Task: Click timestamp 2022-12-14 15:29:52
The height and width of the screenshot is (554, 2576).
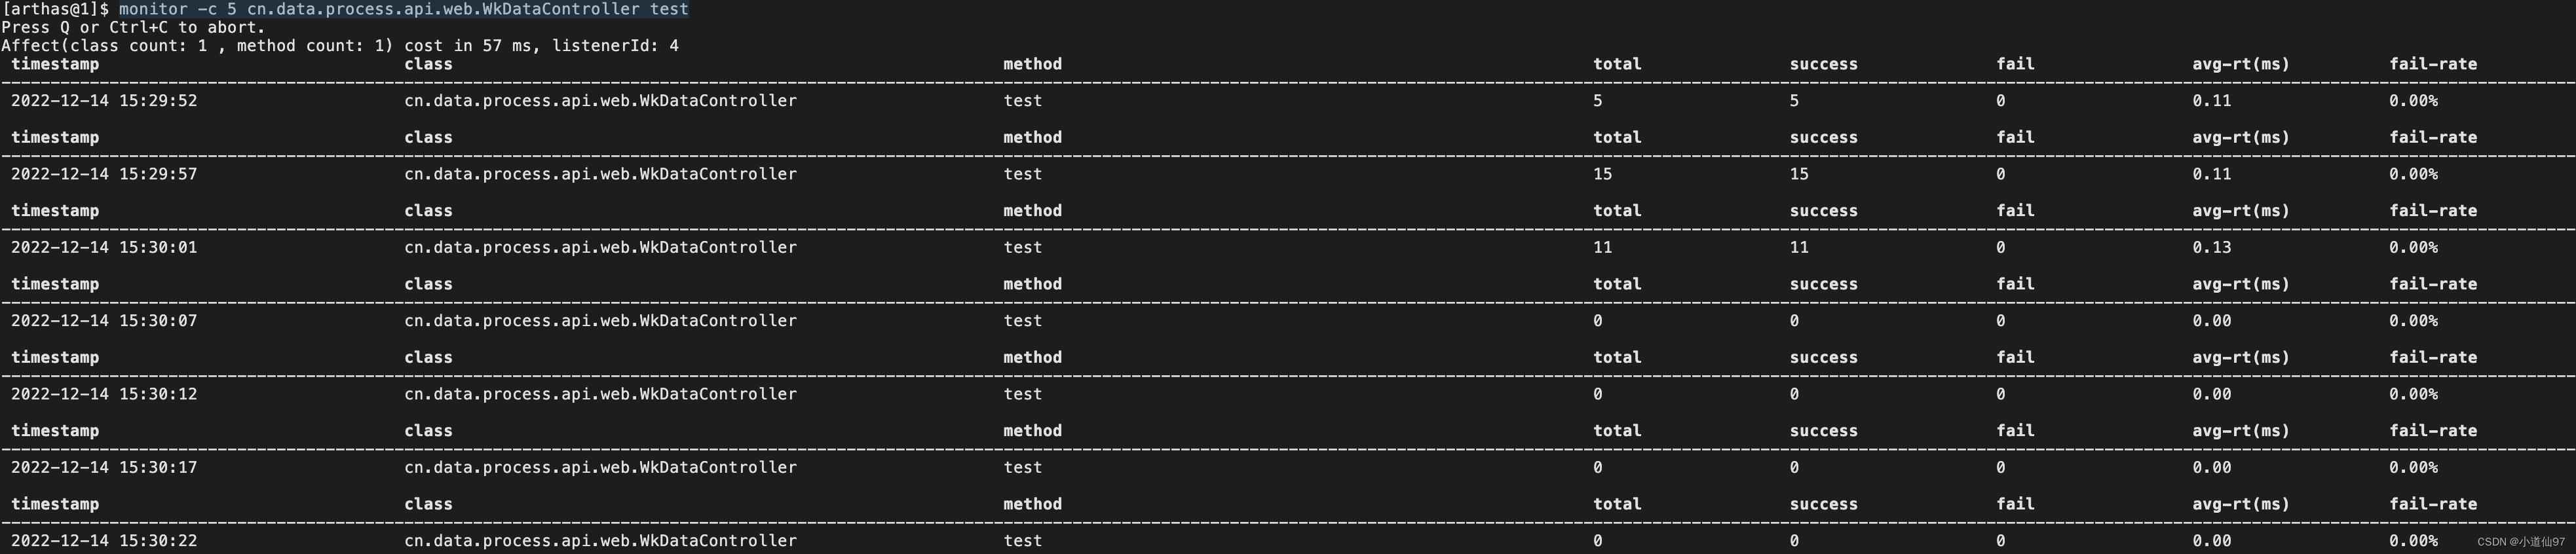Action: [104, 100]
